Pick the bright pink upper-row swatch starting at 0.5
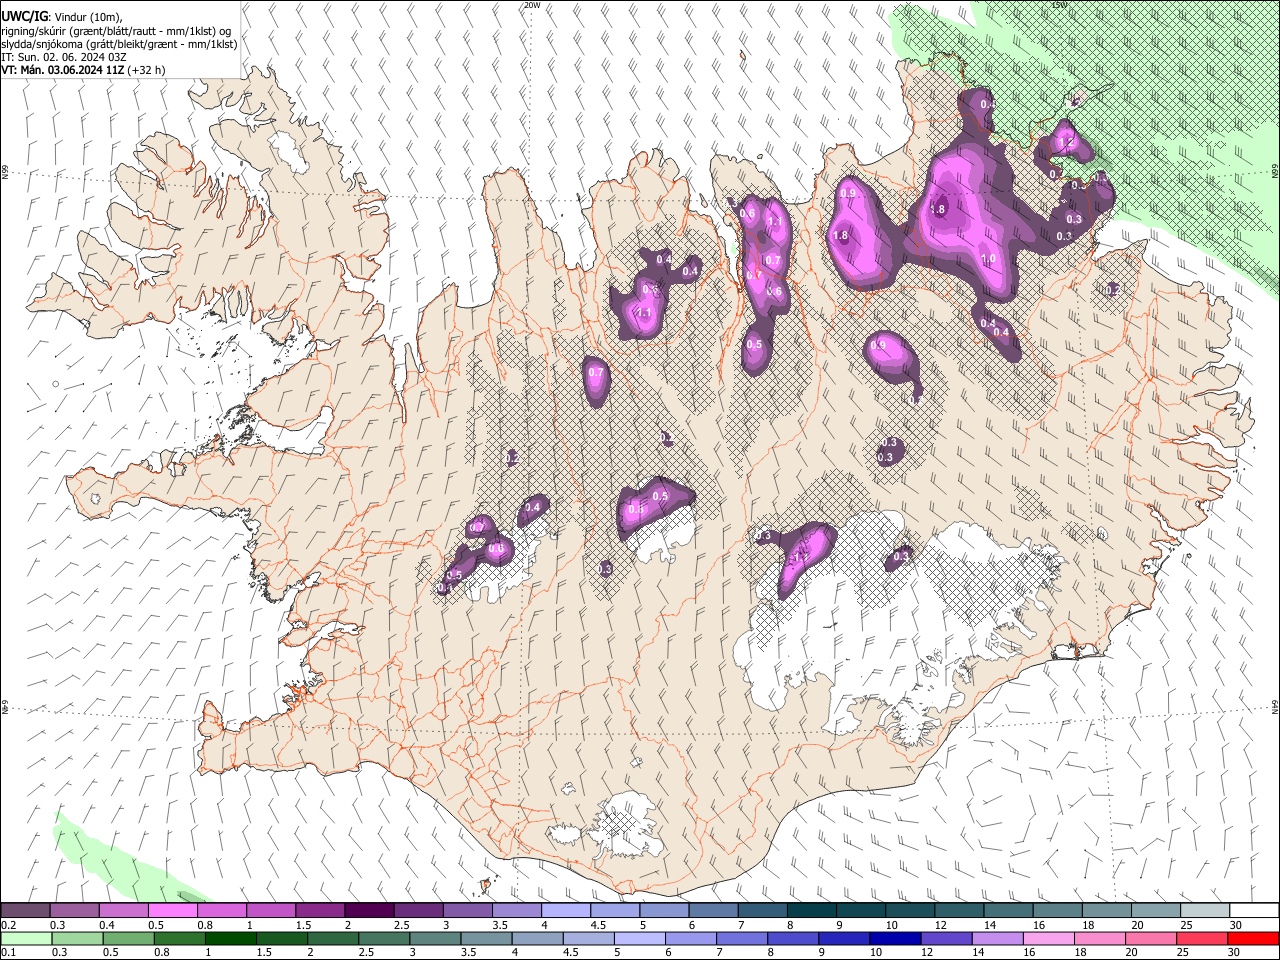 point(173,911)
